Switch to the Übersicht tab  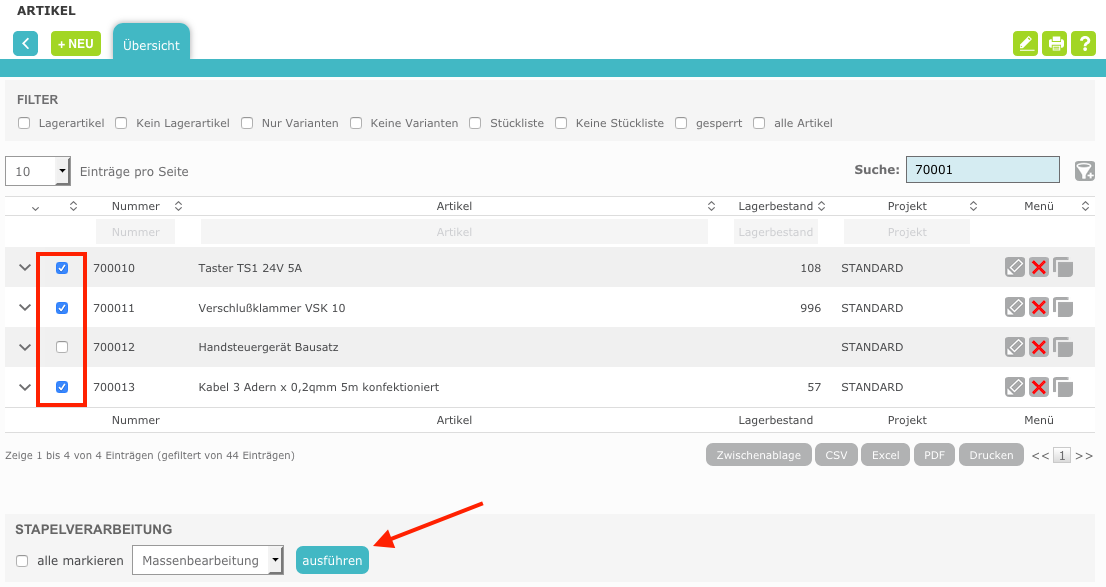pyautogui.click(x=151, y=45)
